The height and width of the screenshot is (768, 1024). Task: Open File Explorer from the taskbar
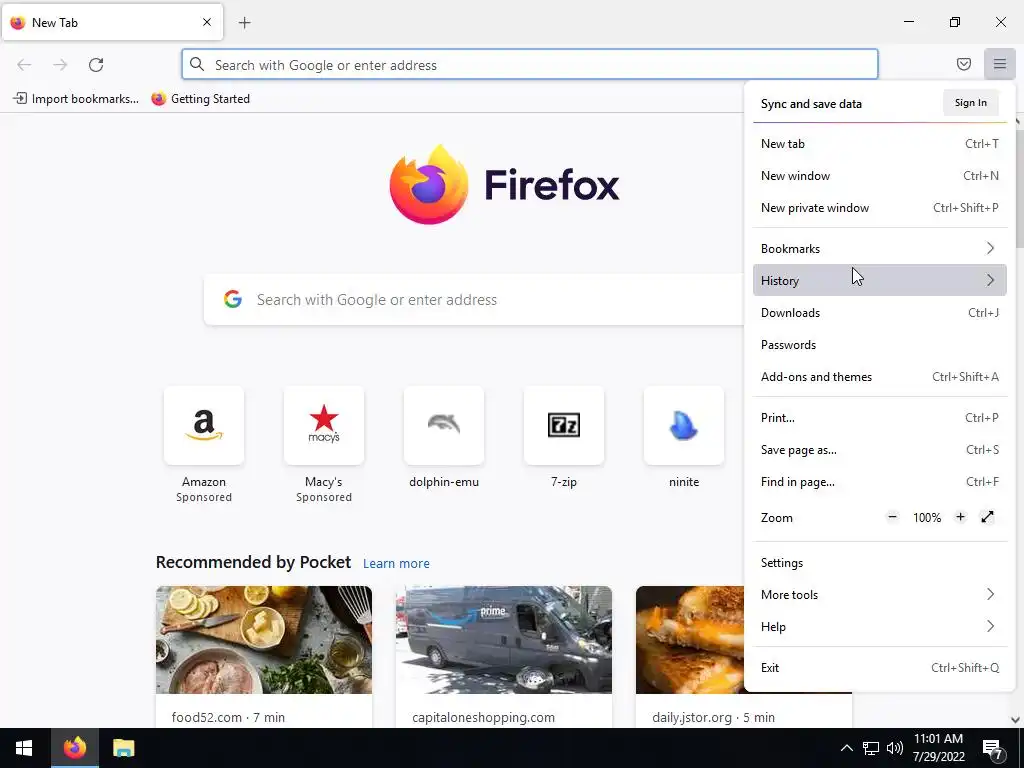pos(123,748)
